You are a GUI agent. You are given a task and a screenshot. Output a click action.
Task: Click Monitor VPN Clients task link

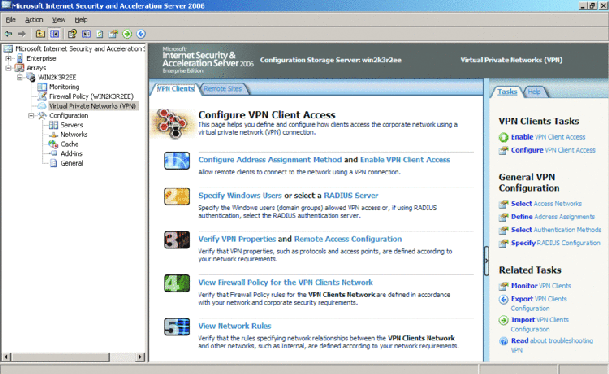click(x=541, y=286)
